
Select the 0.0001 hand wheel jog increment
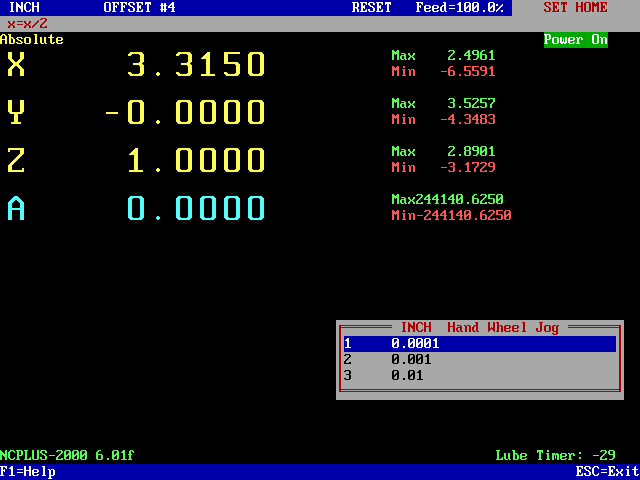[x=480, y=344]
